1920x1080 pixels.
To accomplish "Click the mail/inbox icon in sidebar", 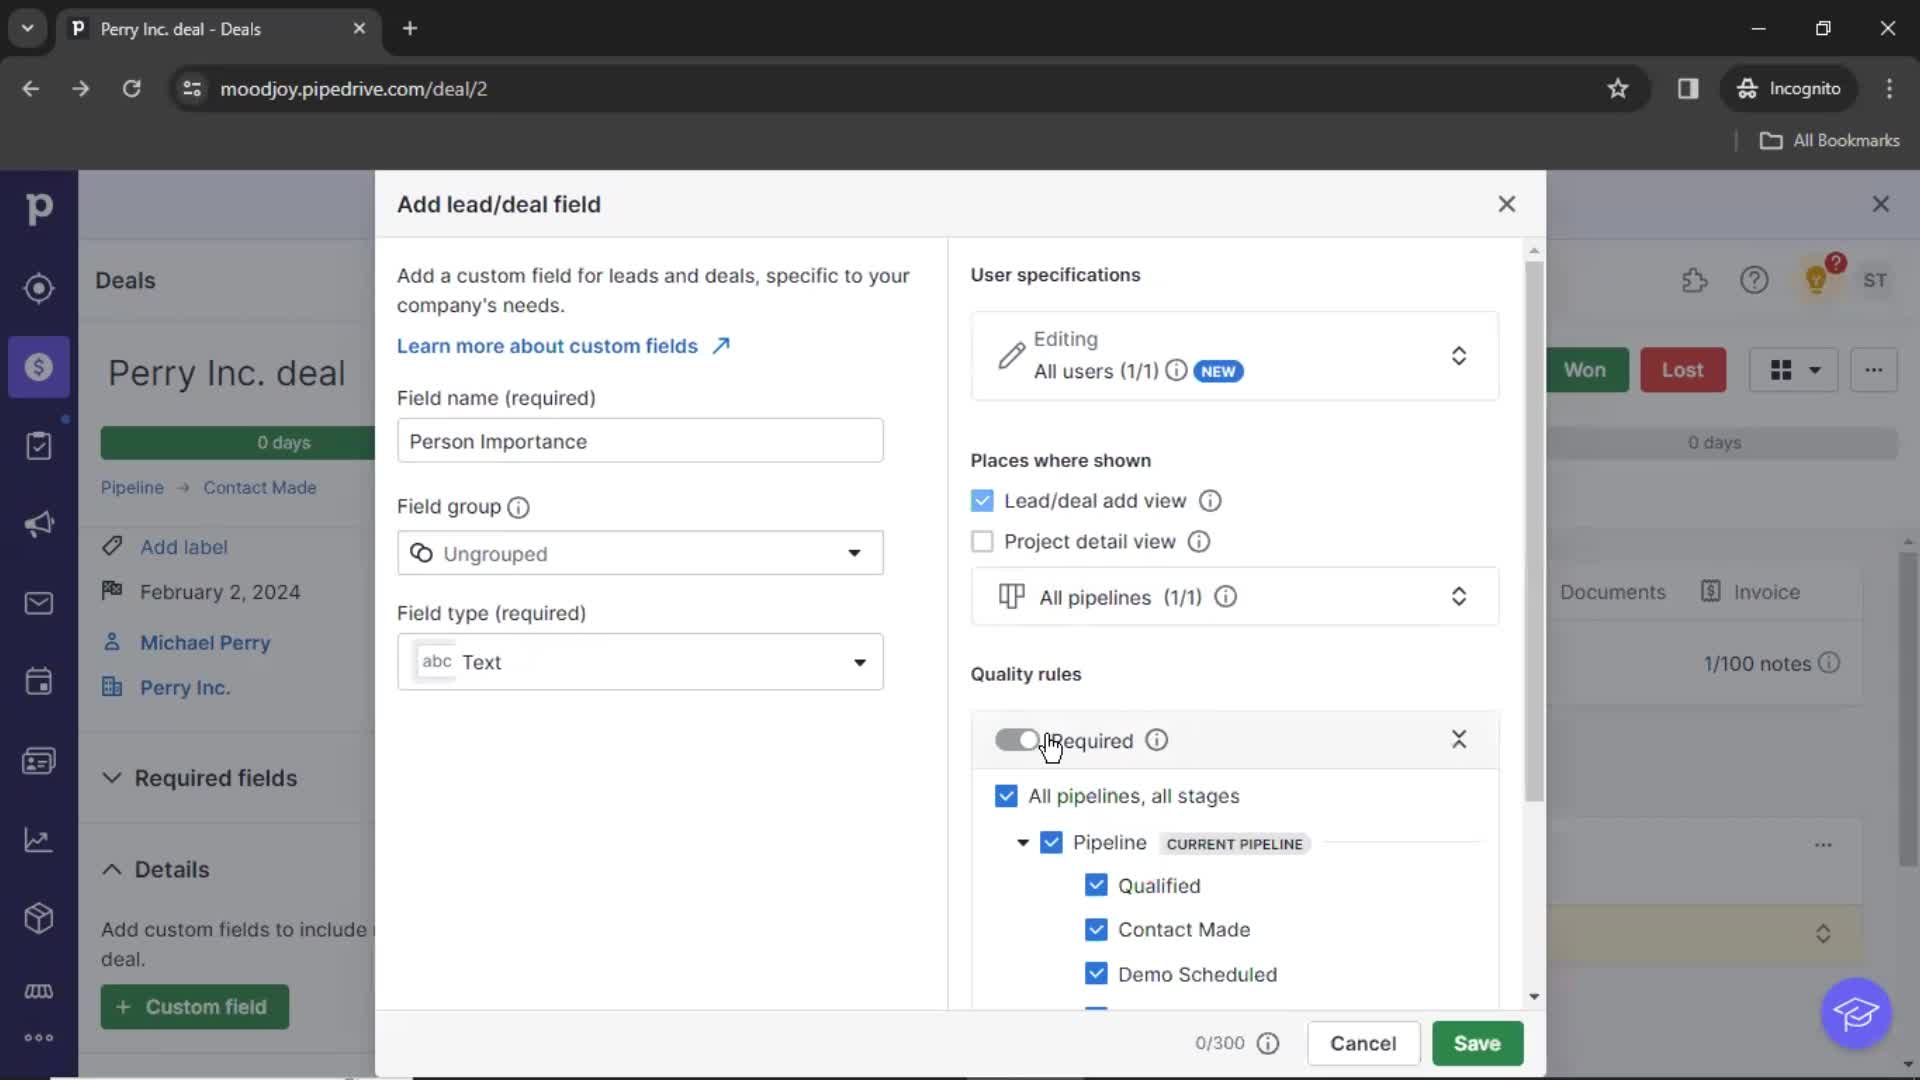I will pyautogui.click(x=38, y=604).
